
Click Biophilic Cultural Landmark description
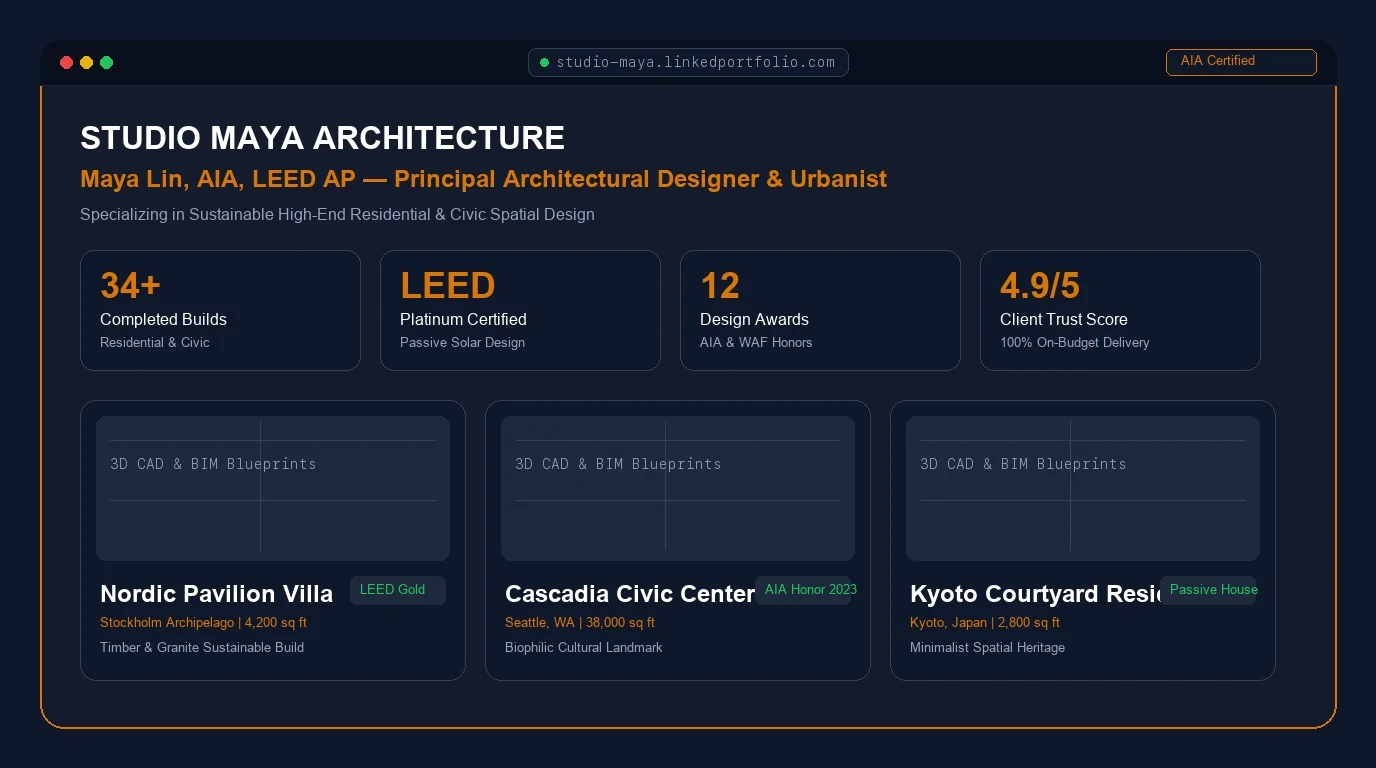coord(584,647)
